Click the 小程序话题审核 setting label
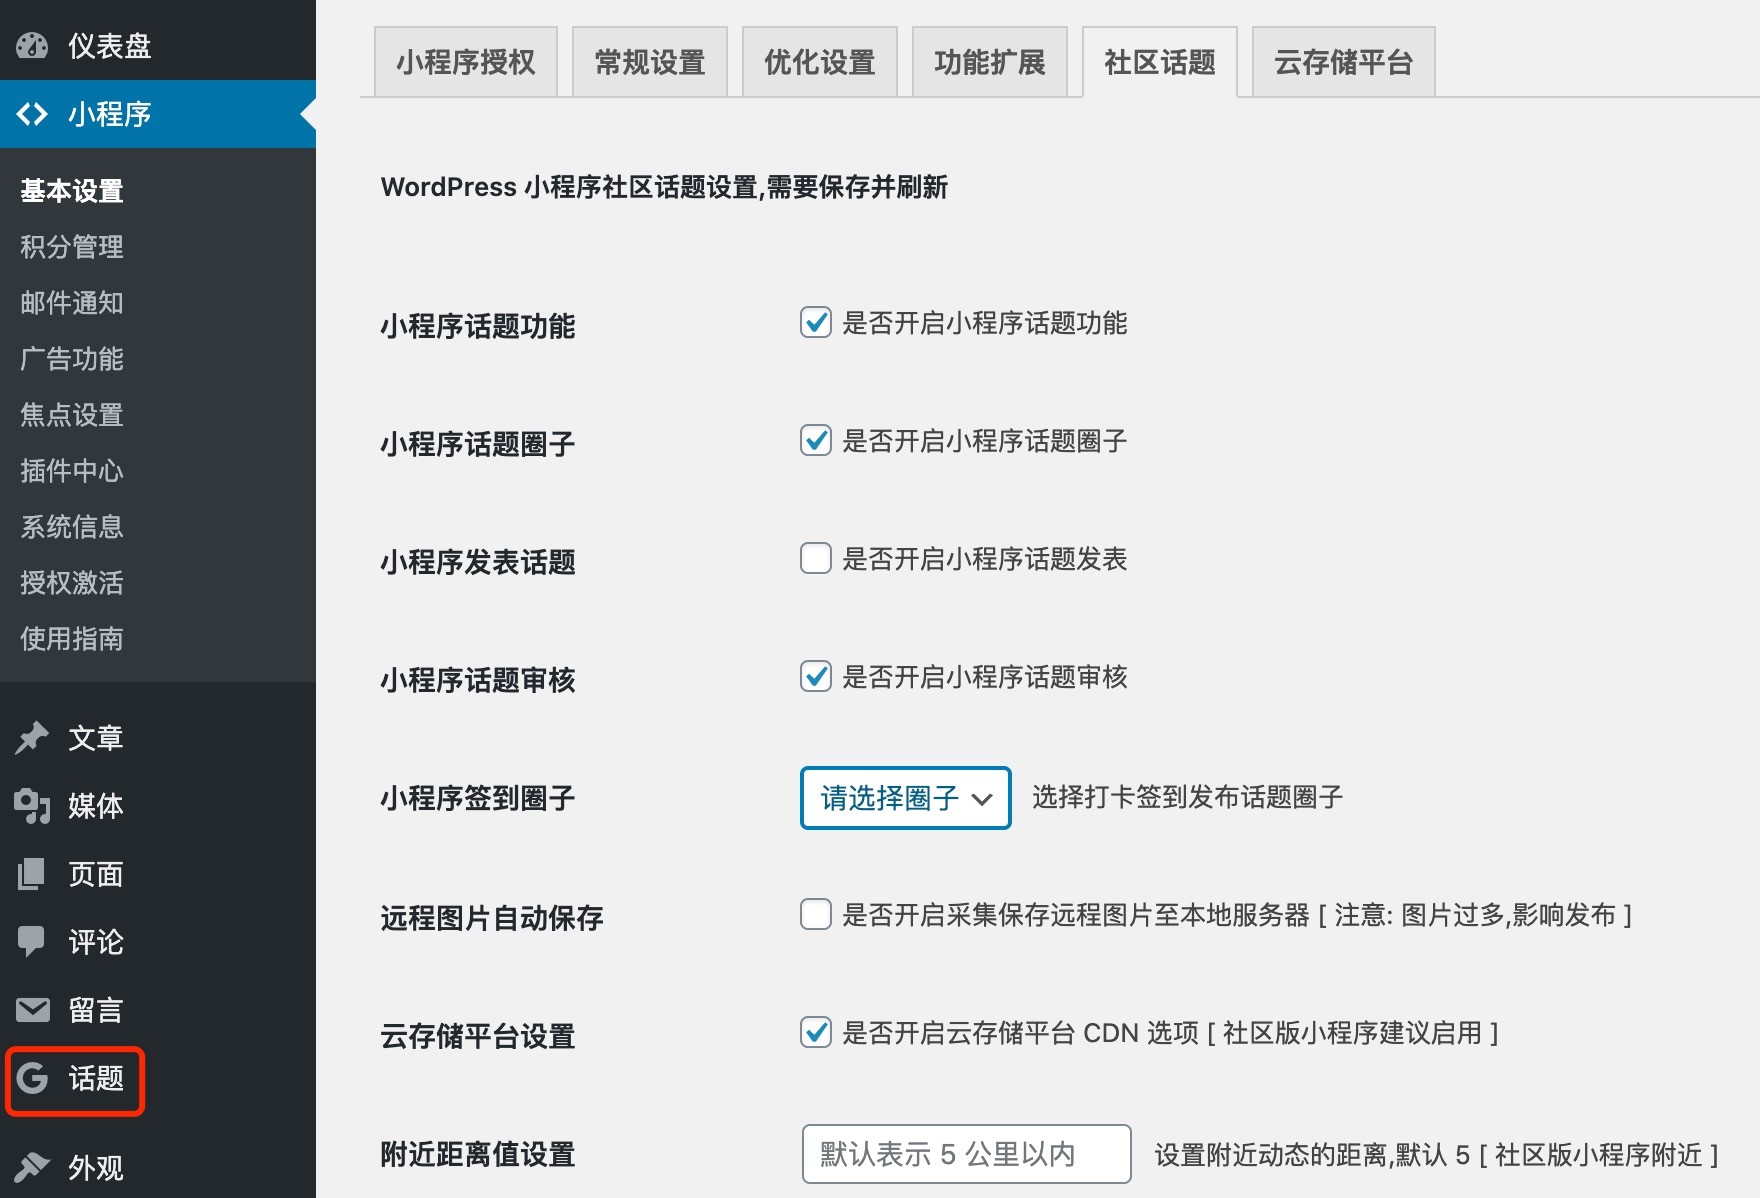The image size is (1760, 1198). click(x=478, y=680)
